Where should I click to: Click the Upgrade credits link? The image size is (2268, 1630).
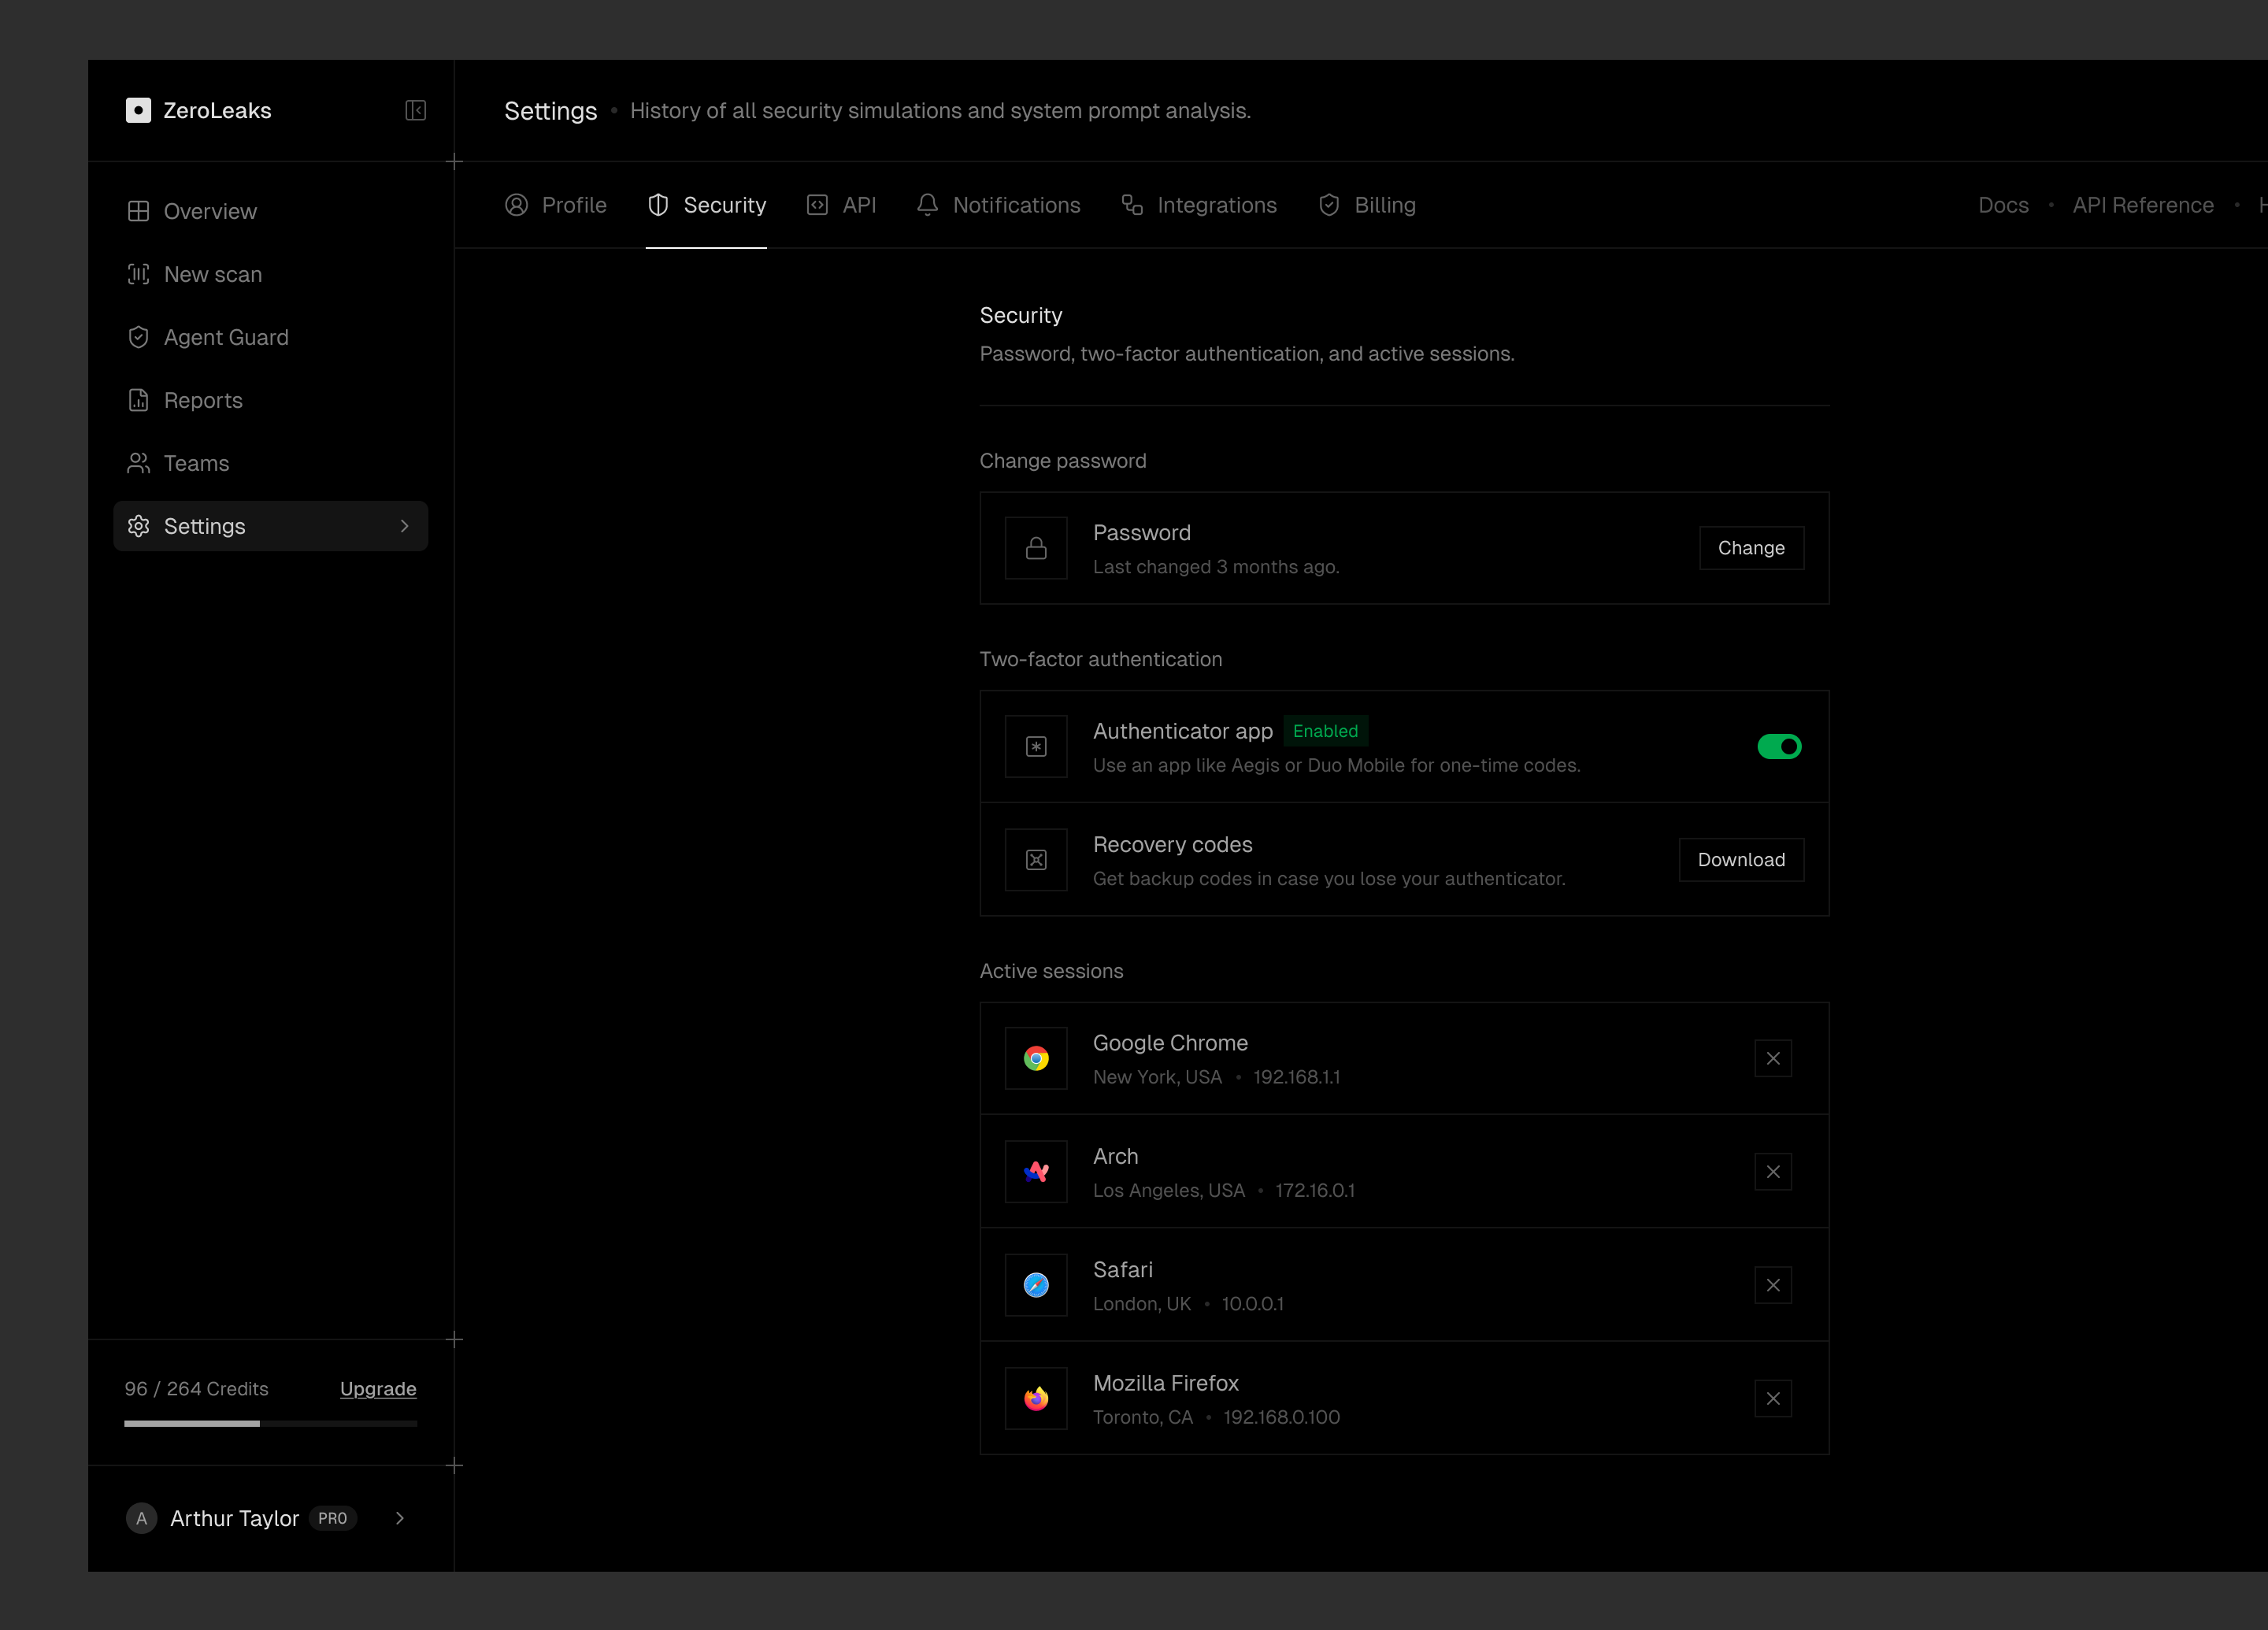point(378,1389)
